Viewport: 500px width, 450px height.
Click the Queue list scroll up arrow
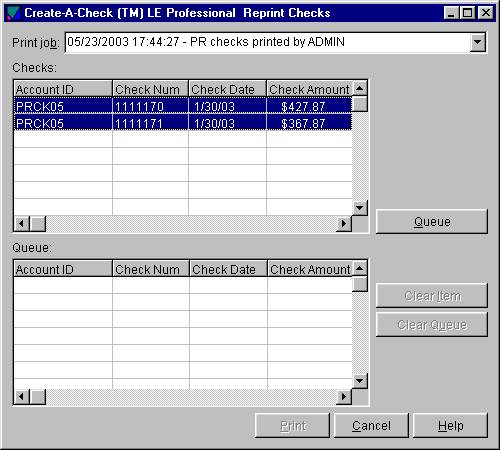click(360, 268)
